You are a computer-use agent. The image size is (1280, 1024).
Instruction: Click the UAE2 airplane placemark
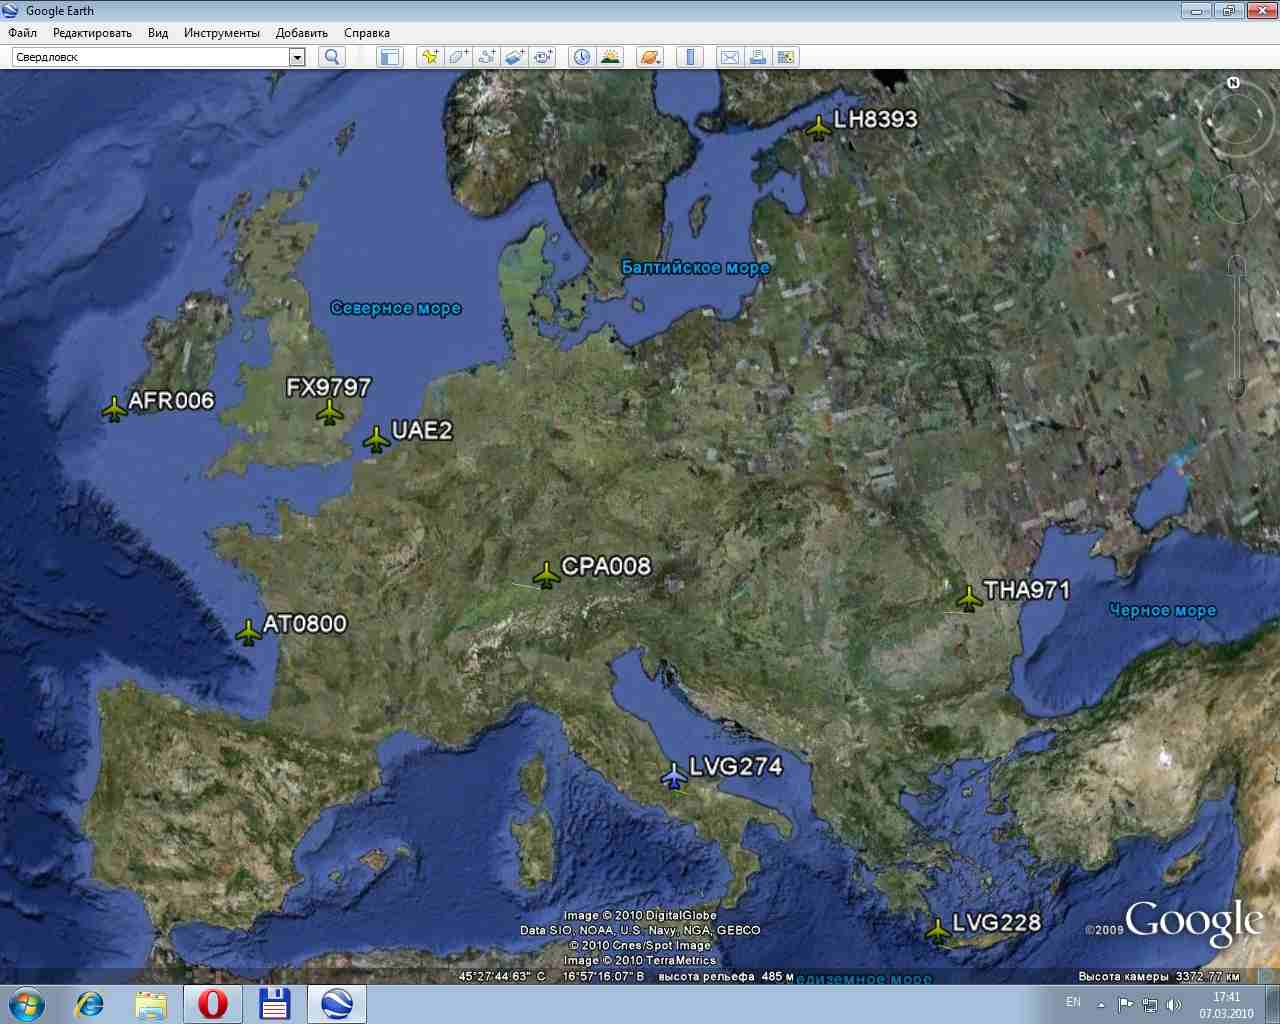376,439
